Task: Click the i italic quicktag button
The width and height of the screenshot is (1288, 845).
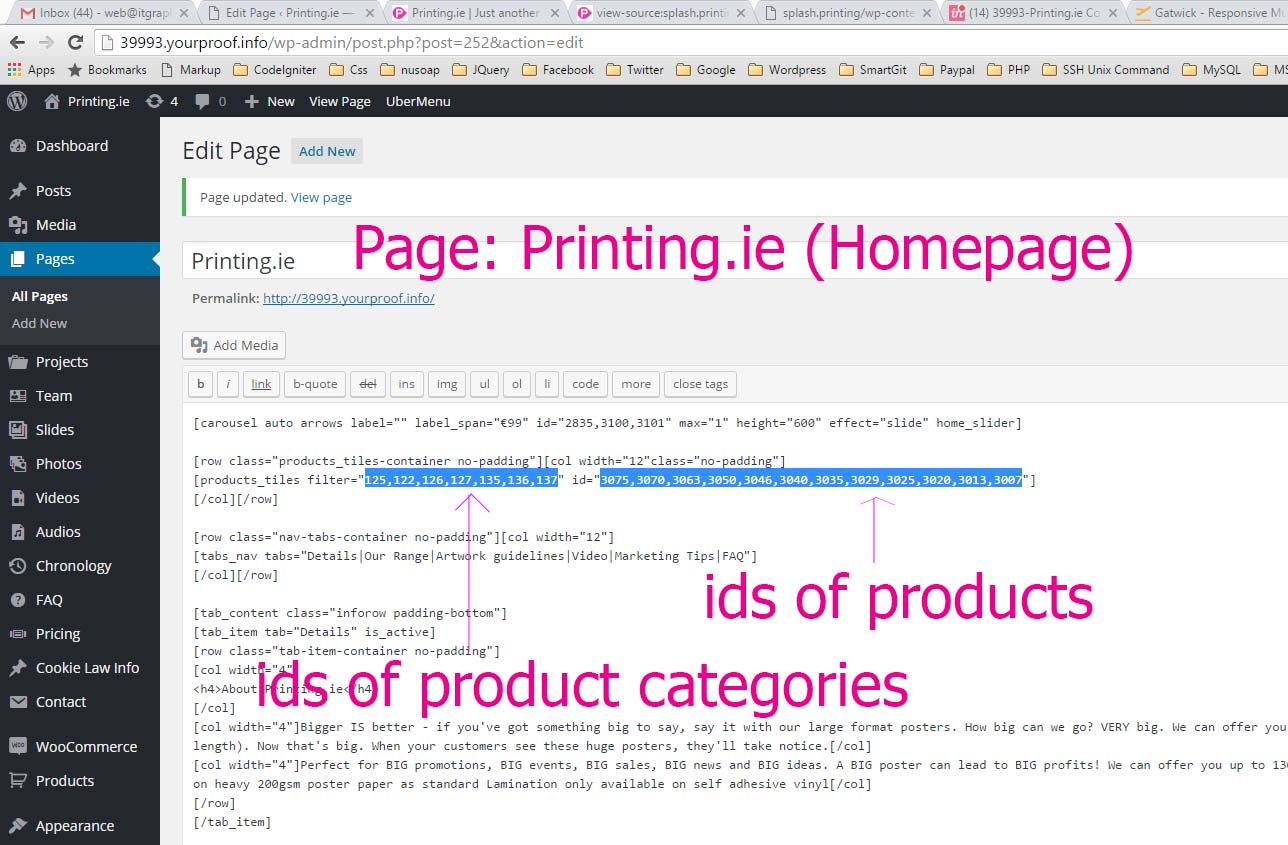Action: (227, 384)
